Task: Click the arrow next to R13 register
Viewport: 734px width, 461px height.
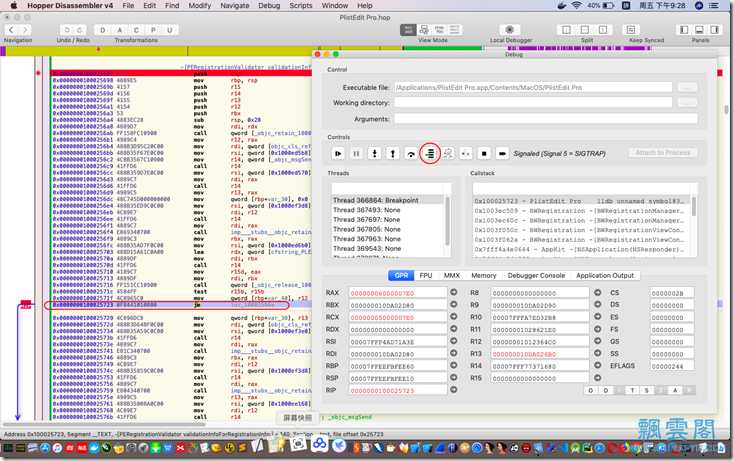Action: 598,353
